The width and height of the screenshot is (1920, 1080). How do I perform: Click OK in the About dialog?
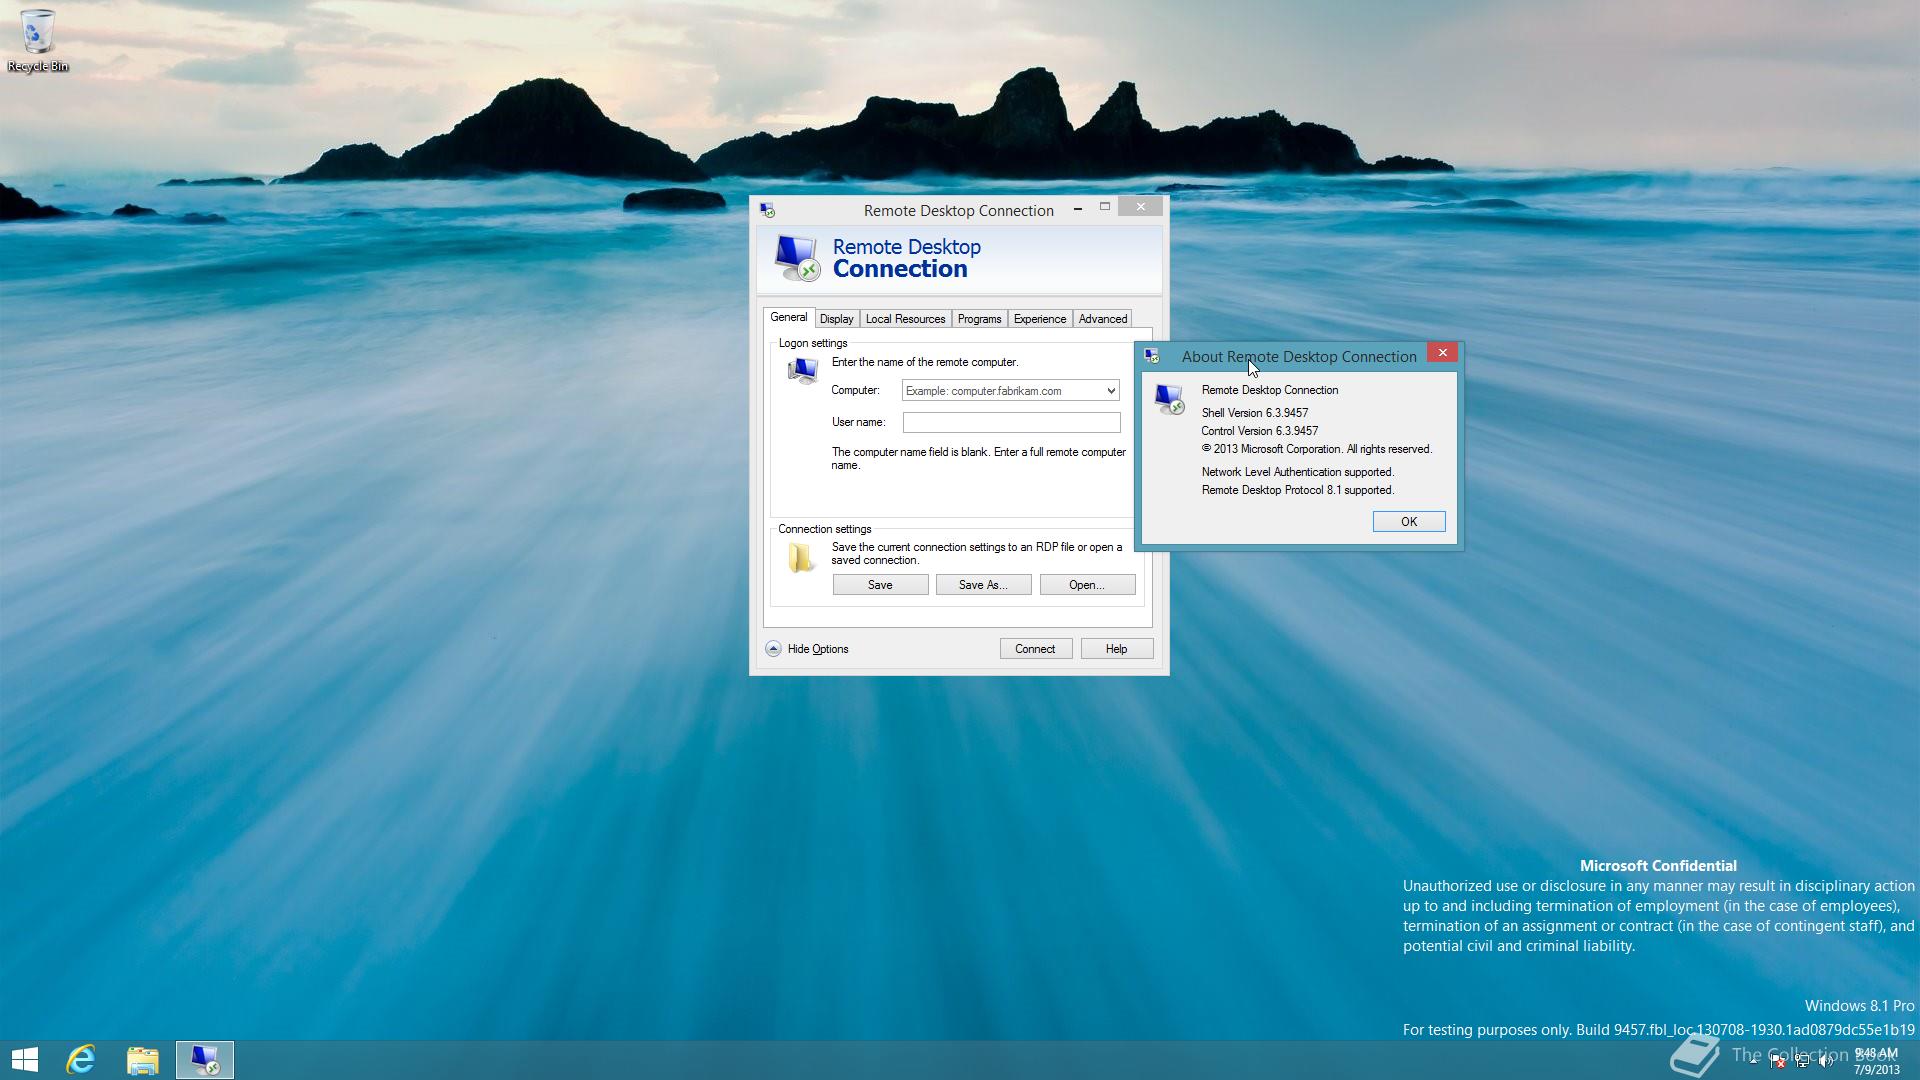click(x=1408, y=522)
